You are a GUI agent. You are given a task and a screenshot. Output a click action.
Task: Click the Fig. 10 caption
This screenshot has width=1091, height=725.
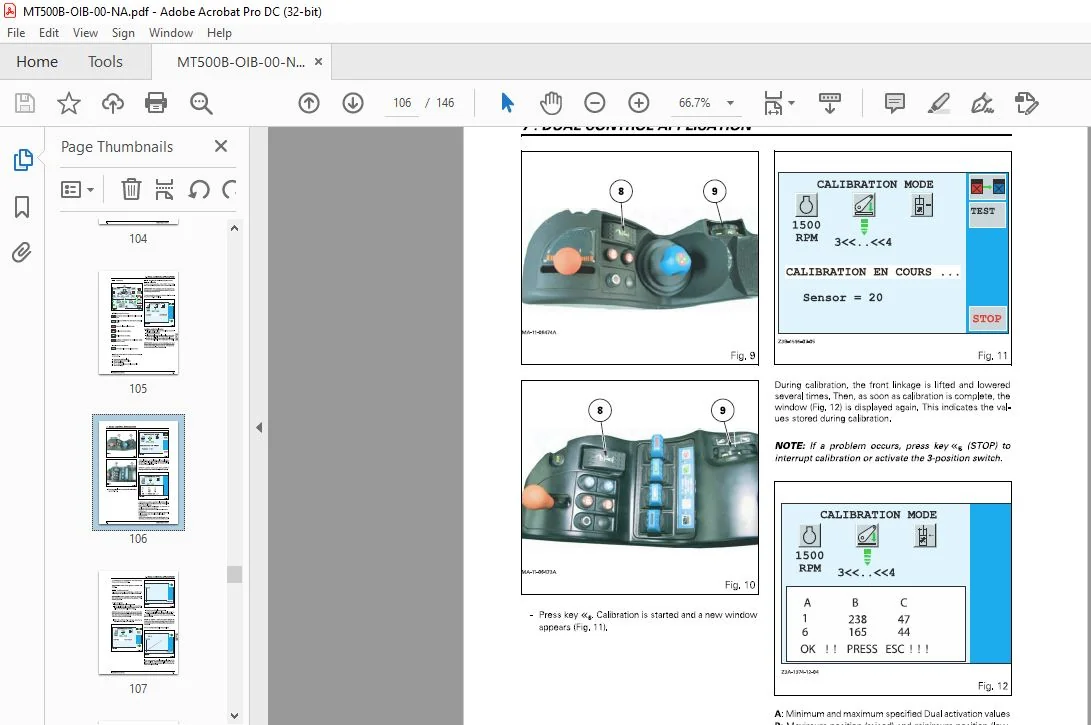pos(740,585)
